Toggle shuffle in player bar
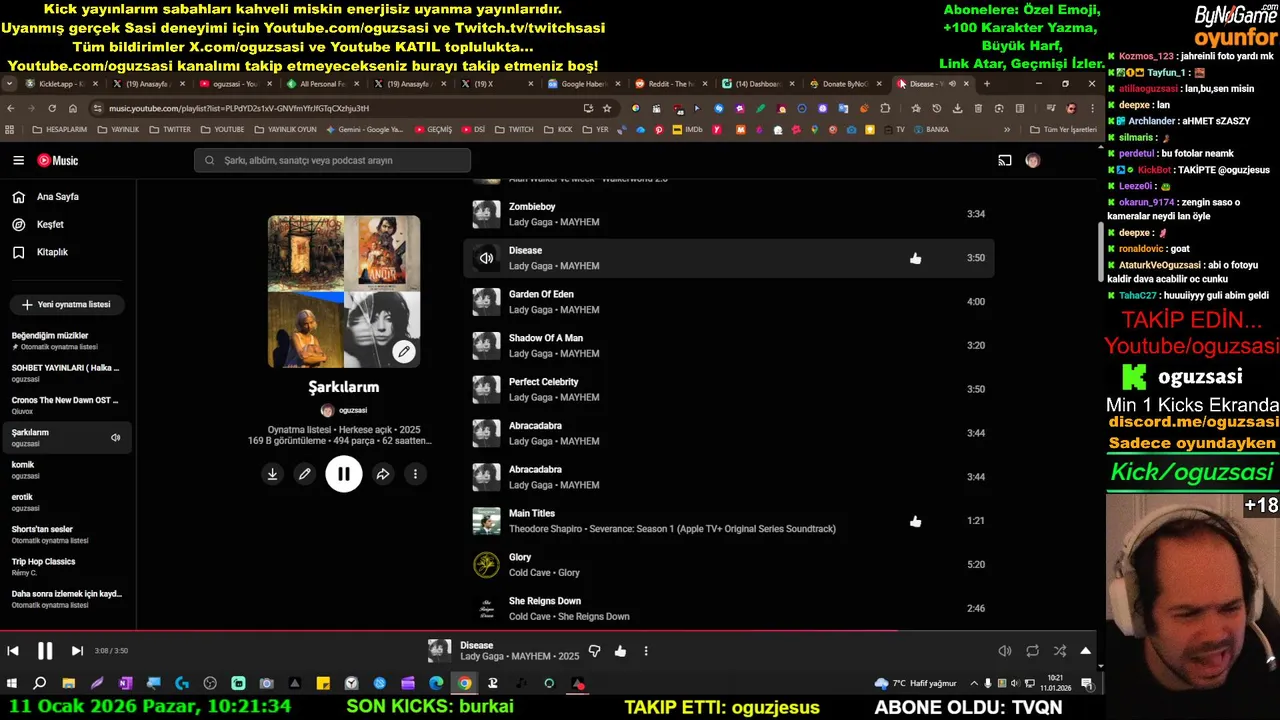Image resolution: width=1280 pixels, height=720 pixels. [1059, 651]
